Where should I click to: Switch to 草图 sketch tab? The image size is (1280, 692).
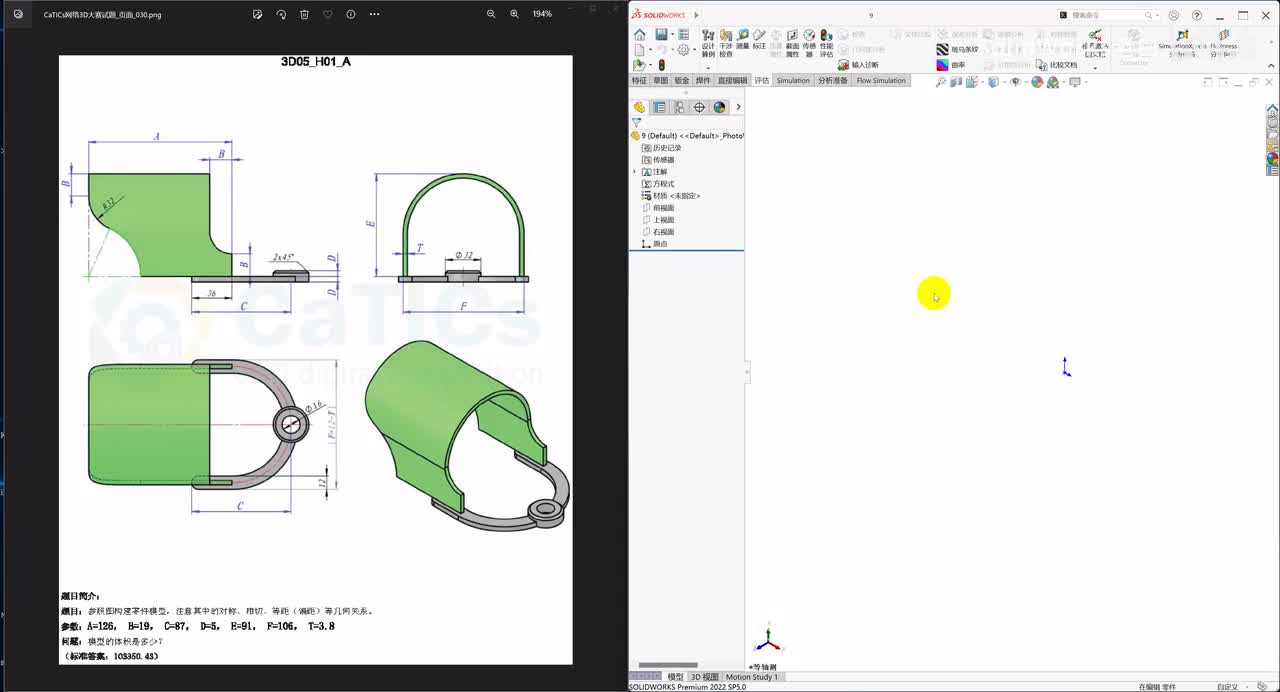pos(660,81)
